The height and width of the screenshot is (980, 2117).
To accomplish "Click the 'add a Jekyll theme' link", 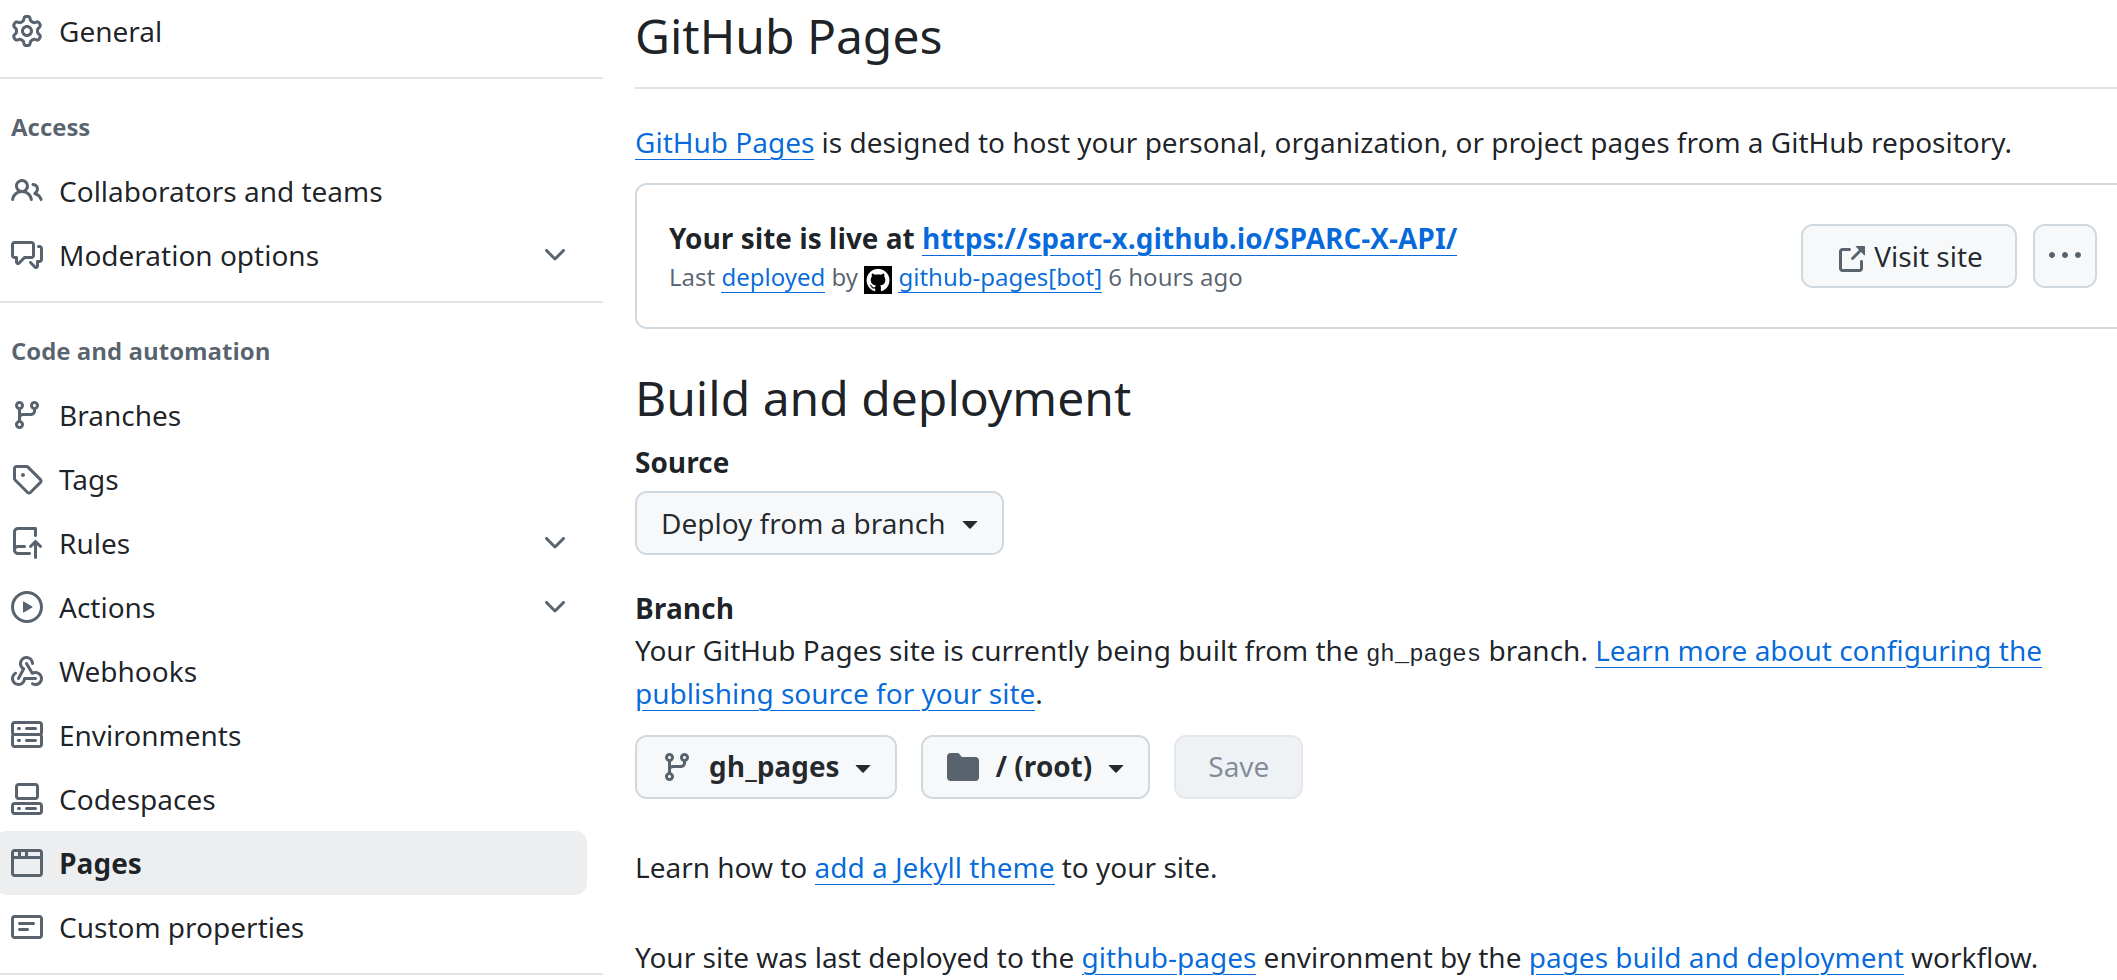I will (x=934, y=868).
